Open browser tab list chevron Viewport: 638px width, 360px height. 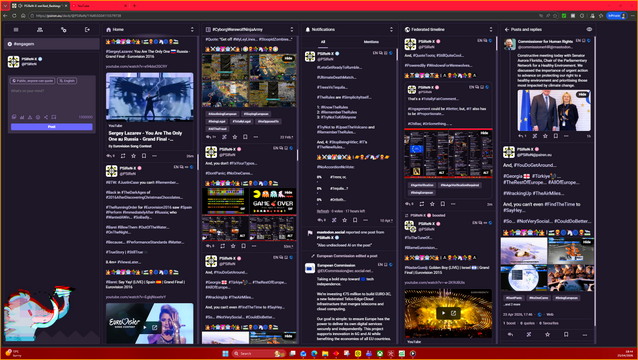click(5, 6)
